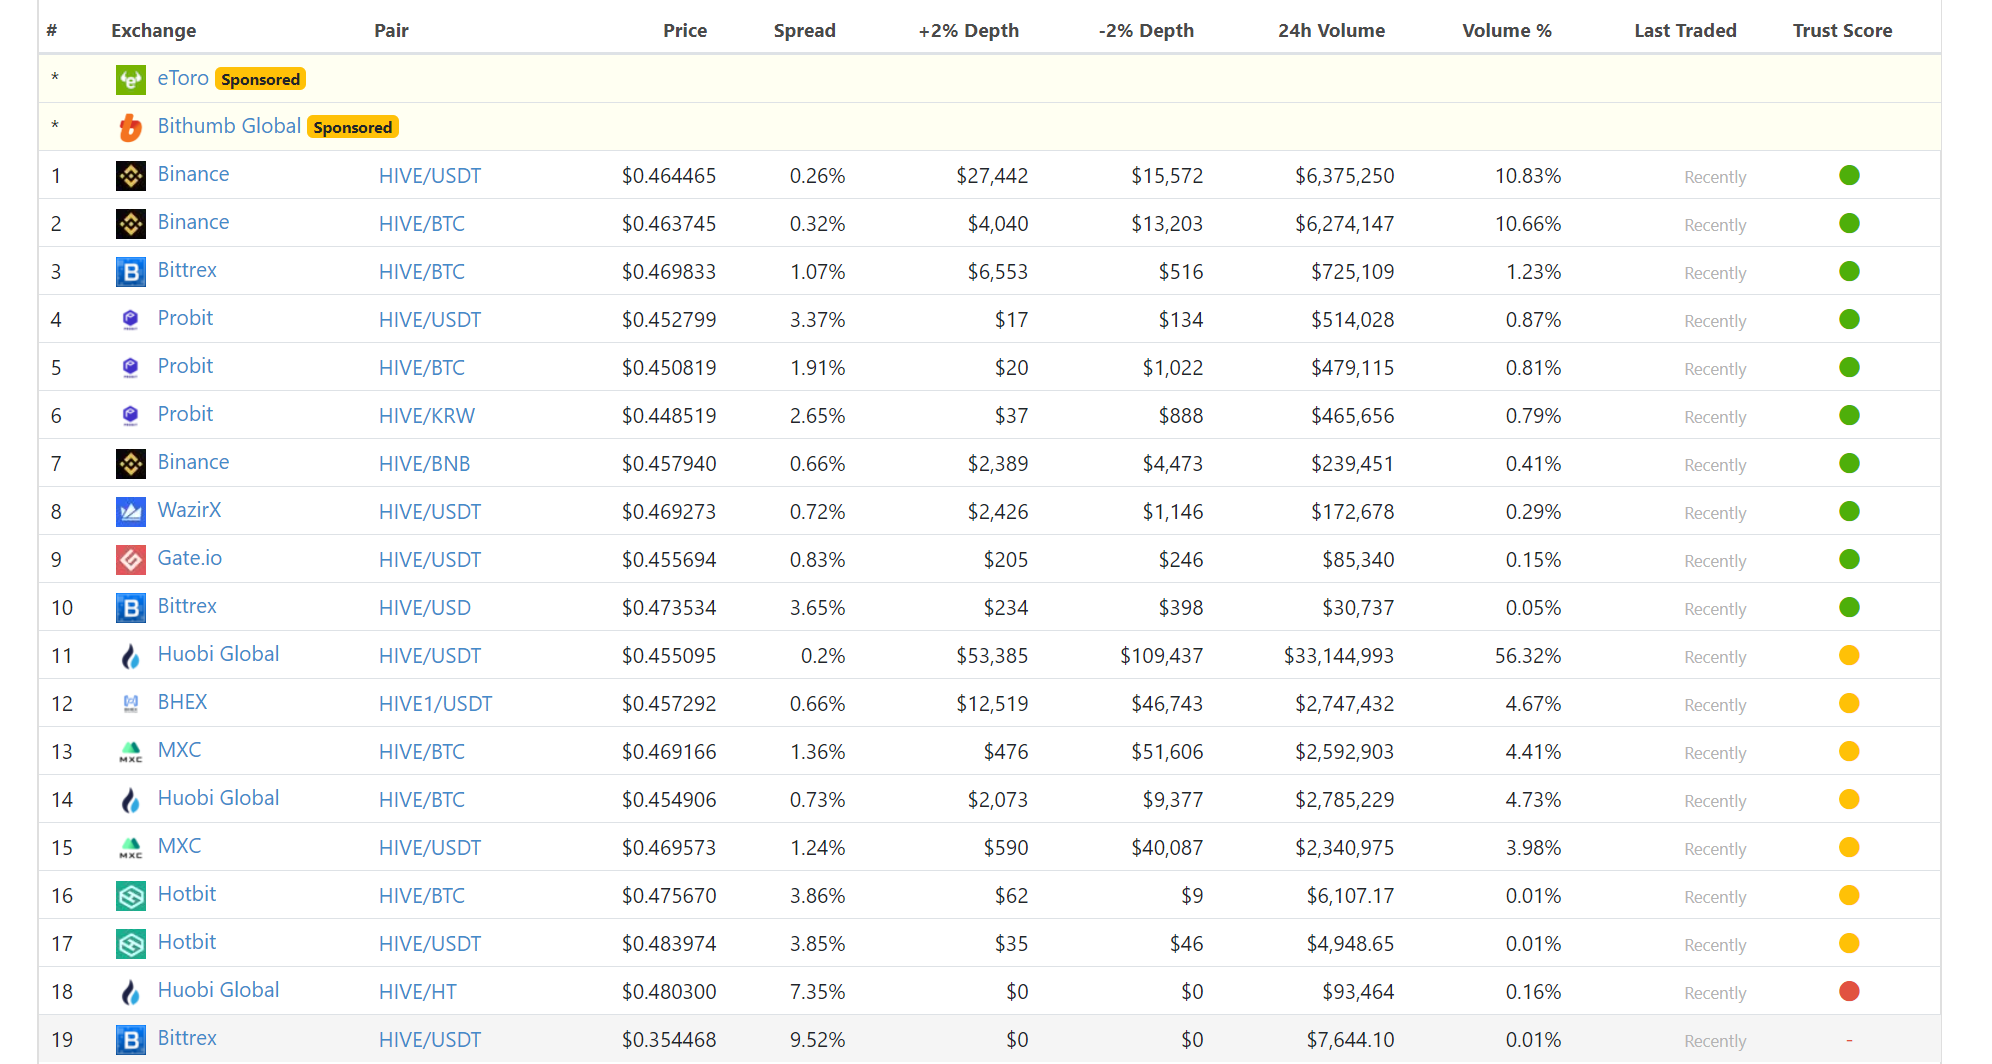1992x1064 pixels.
Task: Click the BHEX logo icon
Action: 131,704
